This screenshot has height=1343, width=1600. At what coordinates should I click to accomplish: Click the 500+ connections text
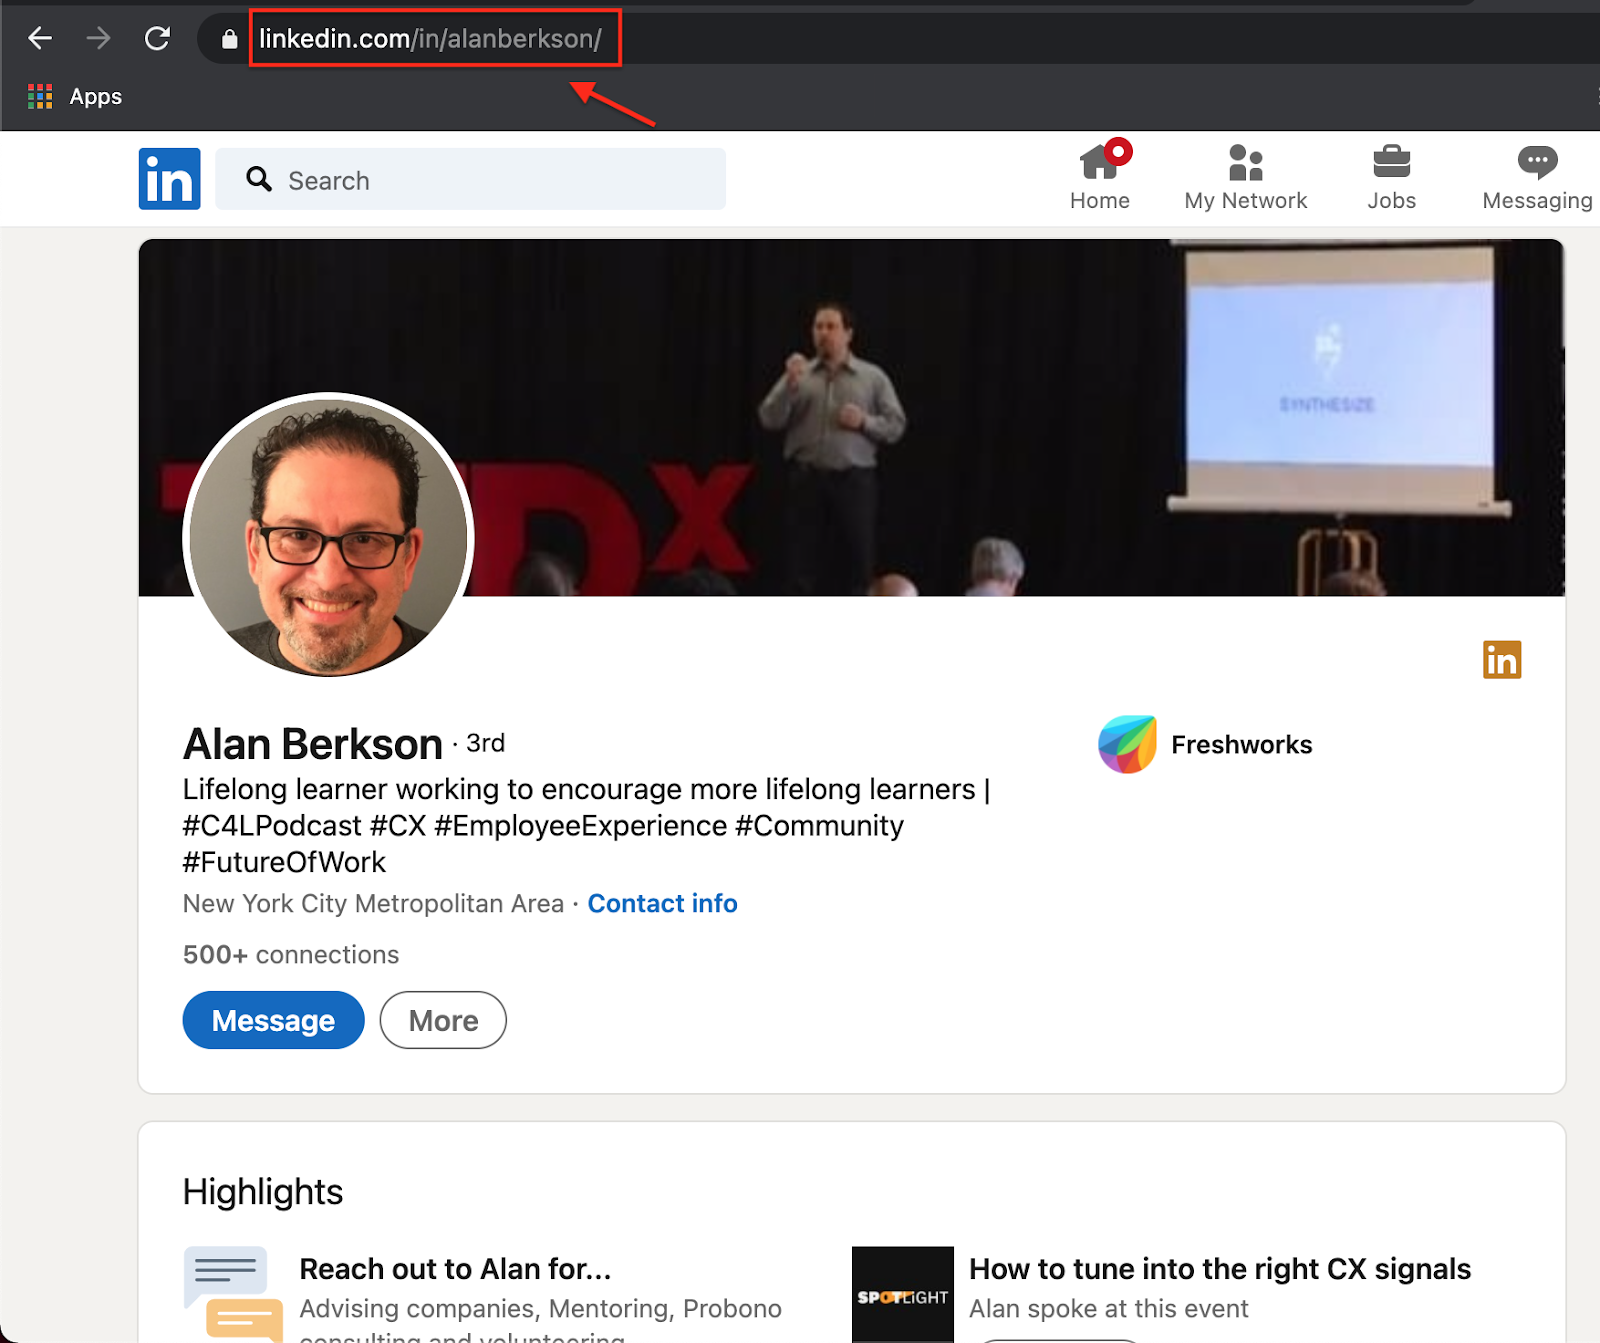pos(291,955)
